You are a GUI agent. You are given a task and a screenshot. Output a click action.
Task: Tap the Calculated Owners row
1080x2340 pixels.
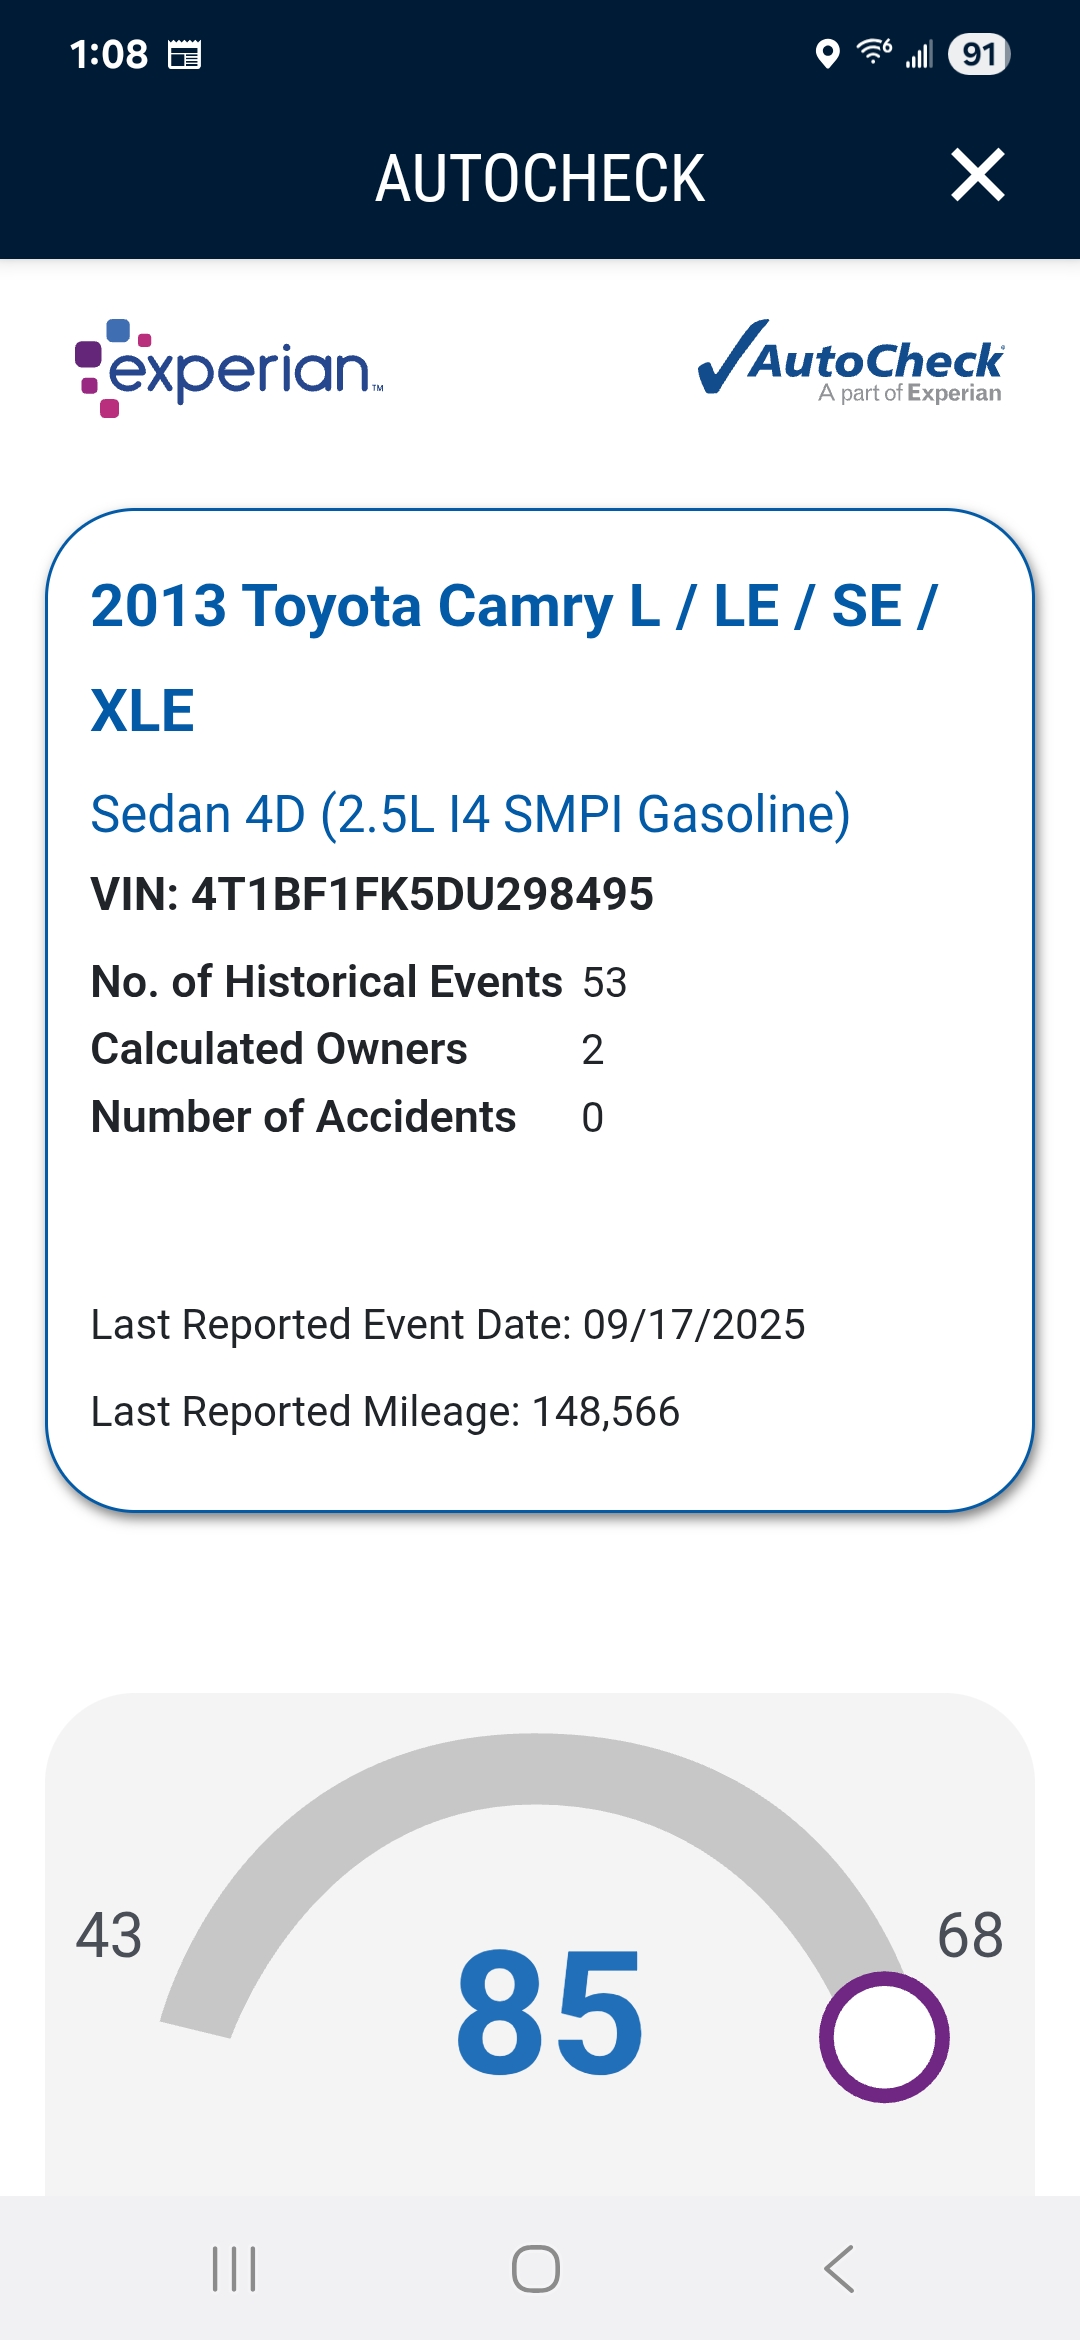tap(347, 1049)
